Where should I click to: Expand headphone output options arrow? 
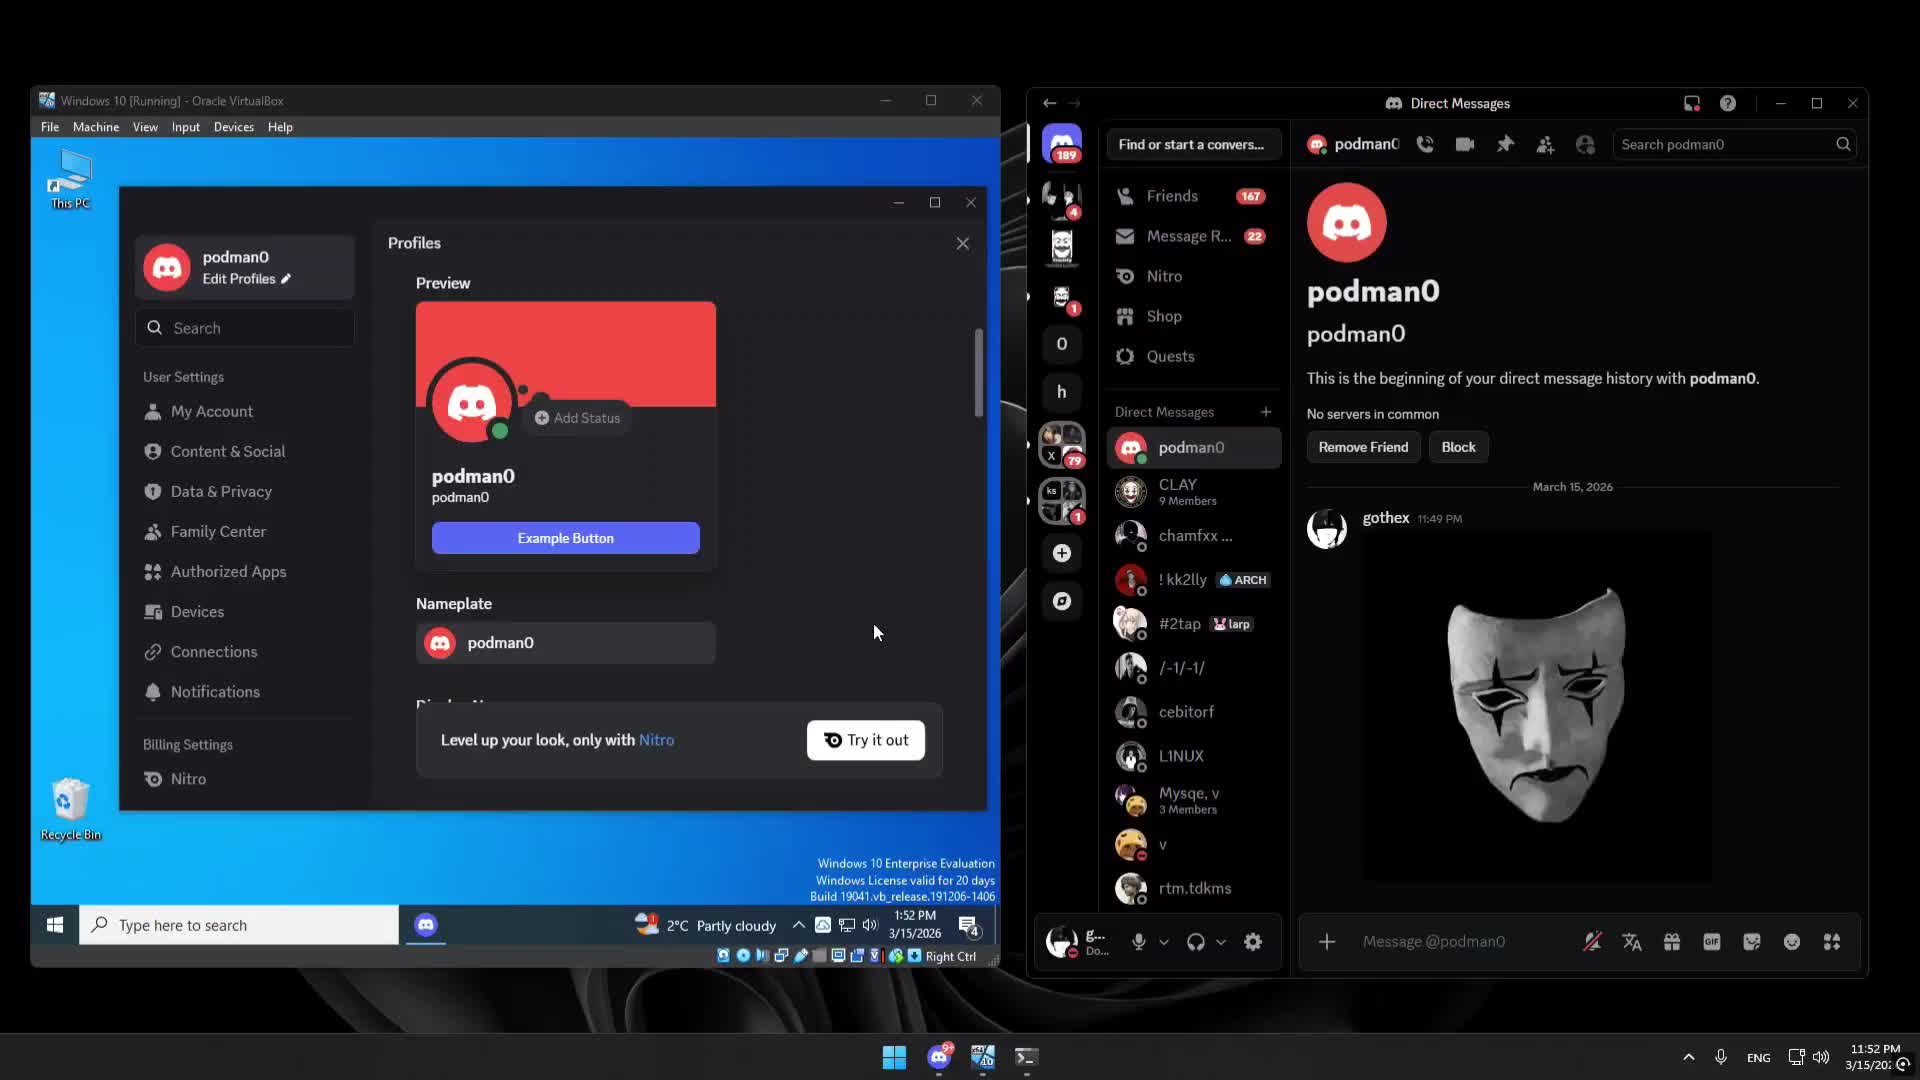pos(1221,942)
